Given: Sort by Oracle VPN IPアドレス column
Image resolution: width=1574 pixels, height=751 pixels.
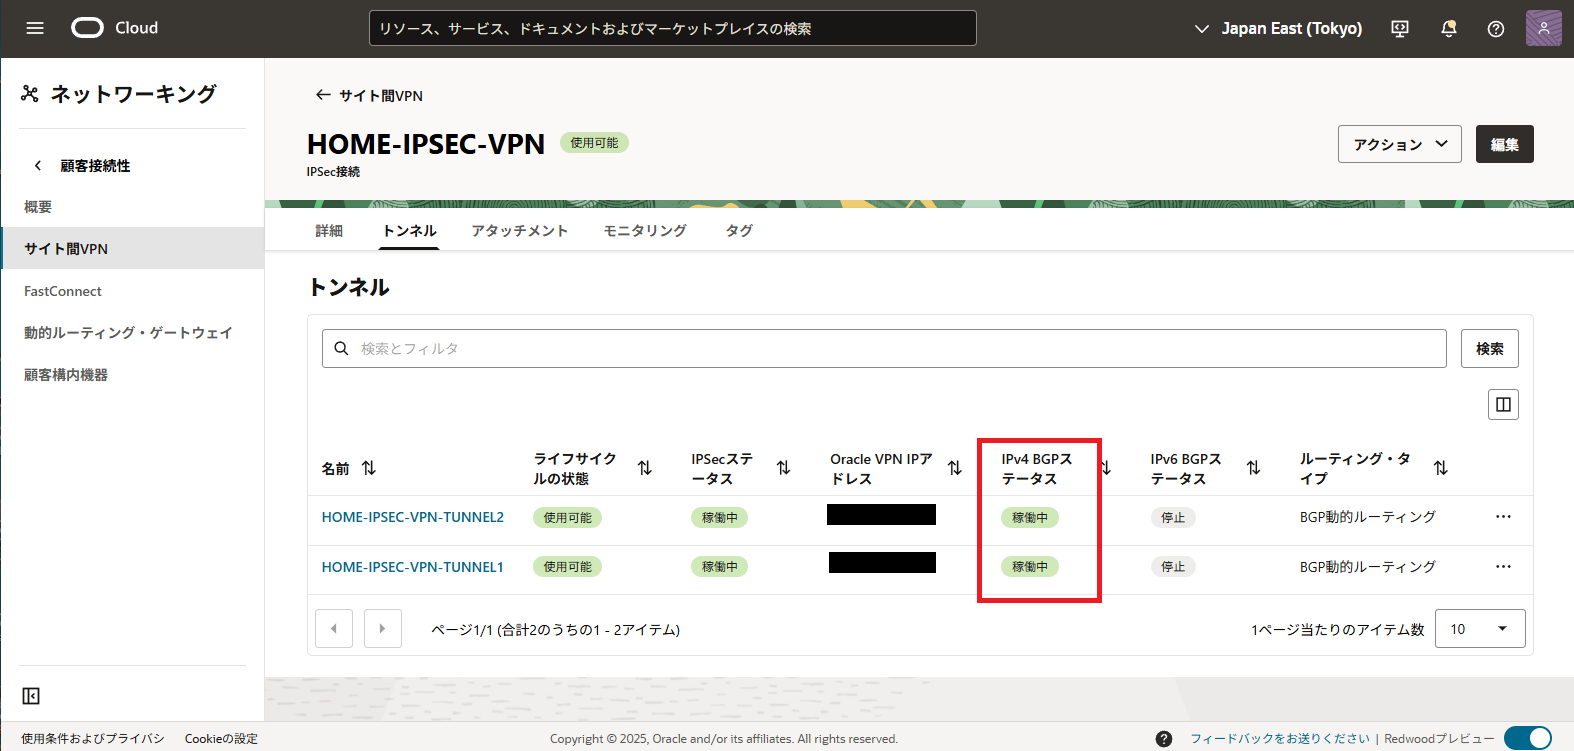Looking at the screenshot, I should click(x=955, y=468).
